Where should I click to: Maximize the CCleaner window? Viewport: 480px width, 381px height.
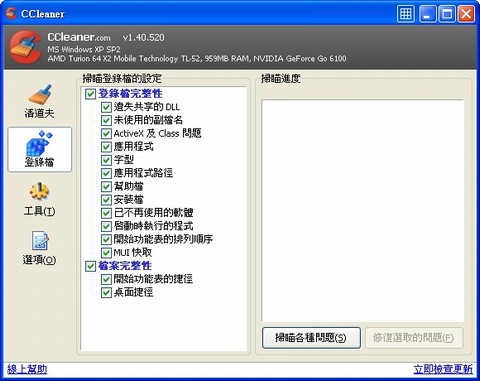click(447, 14)
